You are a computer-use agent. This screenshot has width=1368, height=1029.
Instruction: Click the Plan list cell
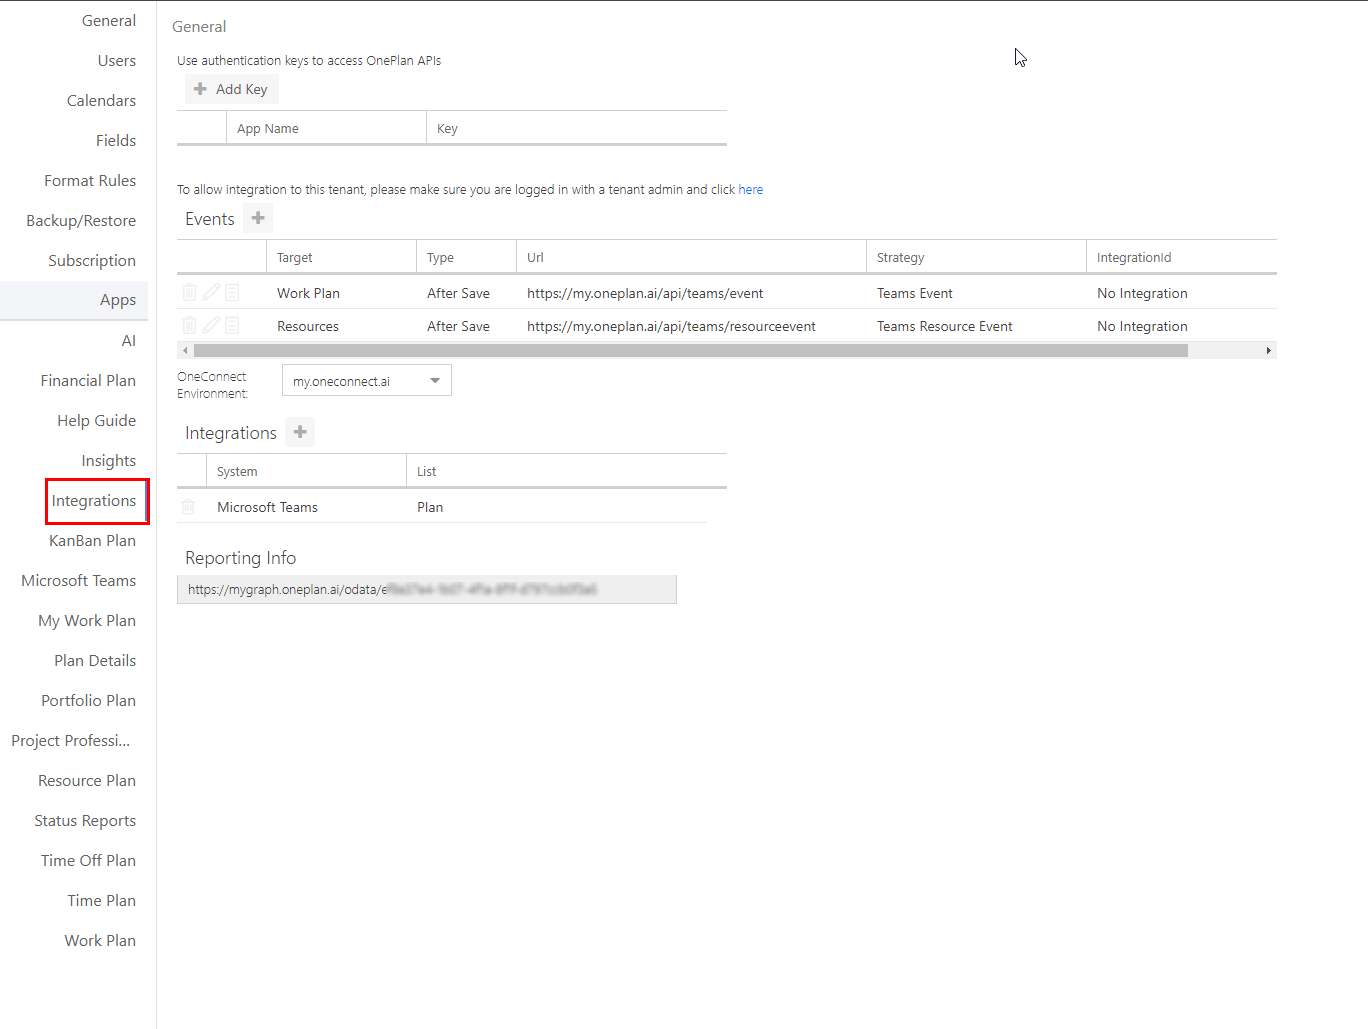430,507
